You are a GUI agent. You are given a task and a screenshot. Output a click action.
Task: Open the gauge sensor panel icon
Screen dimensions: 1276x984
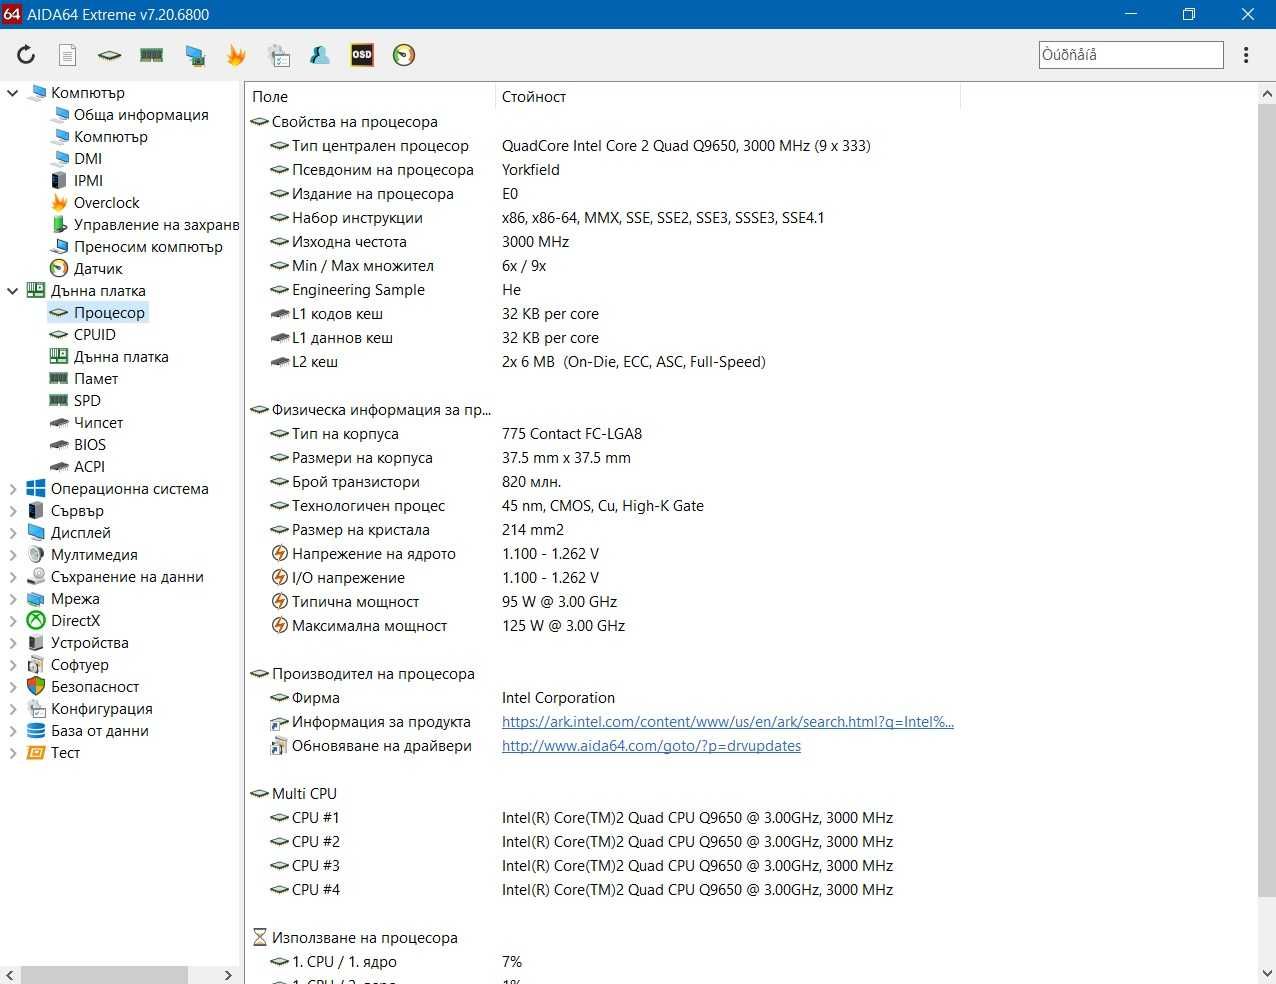click(x=404, y=55)
